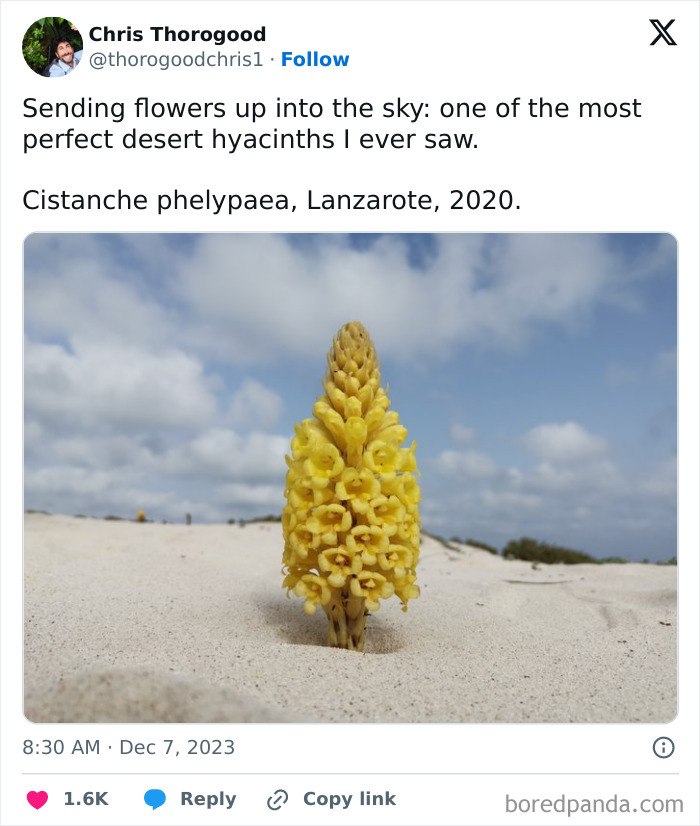Image resolution: width=700 pixels, height=826 pixels.
Task: Open the @thorogoodchris1 handle link
Action: pos(177,60)
